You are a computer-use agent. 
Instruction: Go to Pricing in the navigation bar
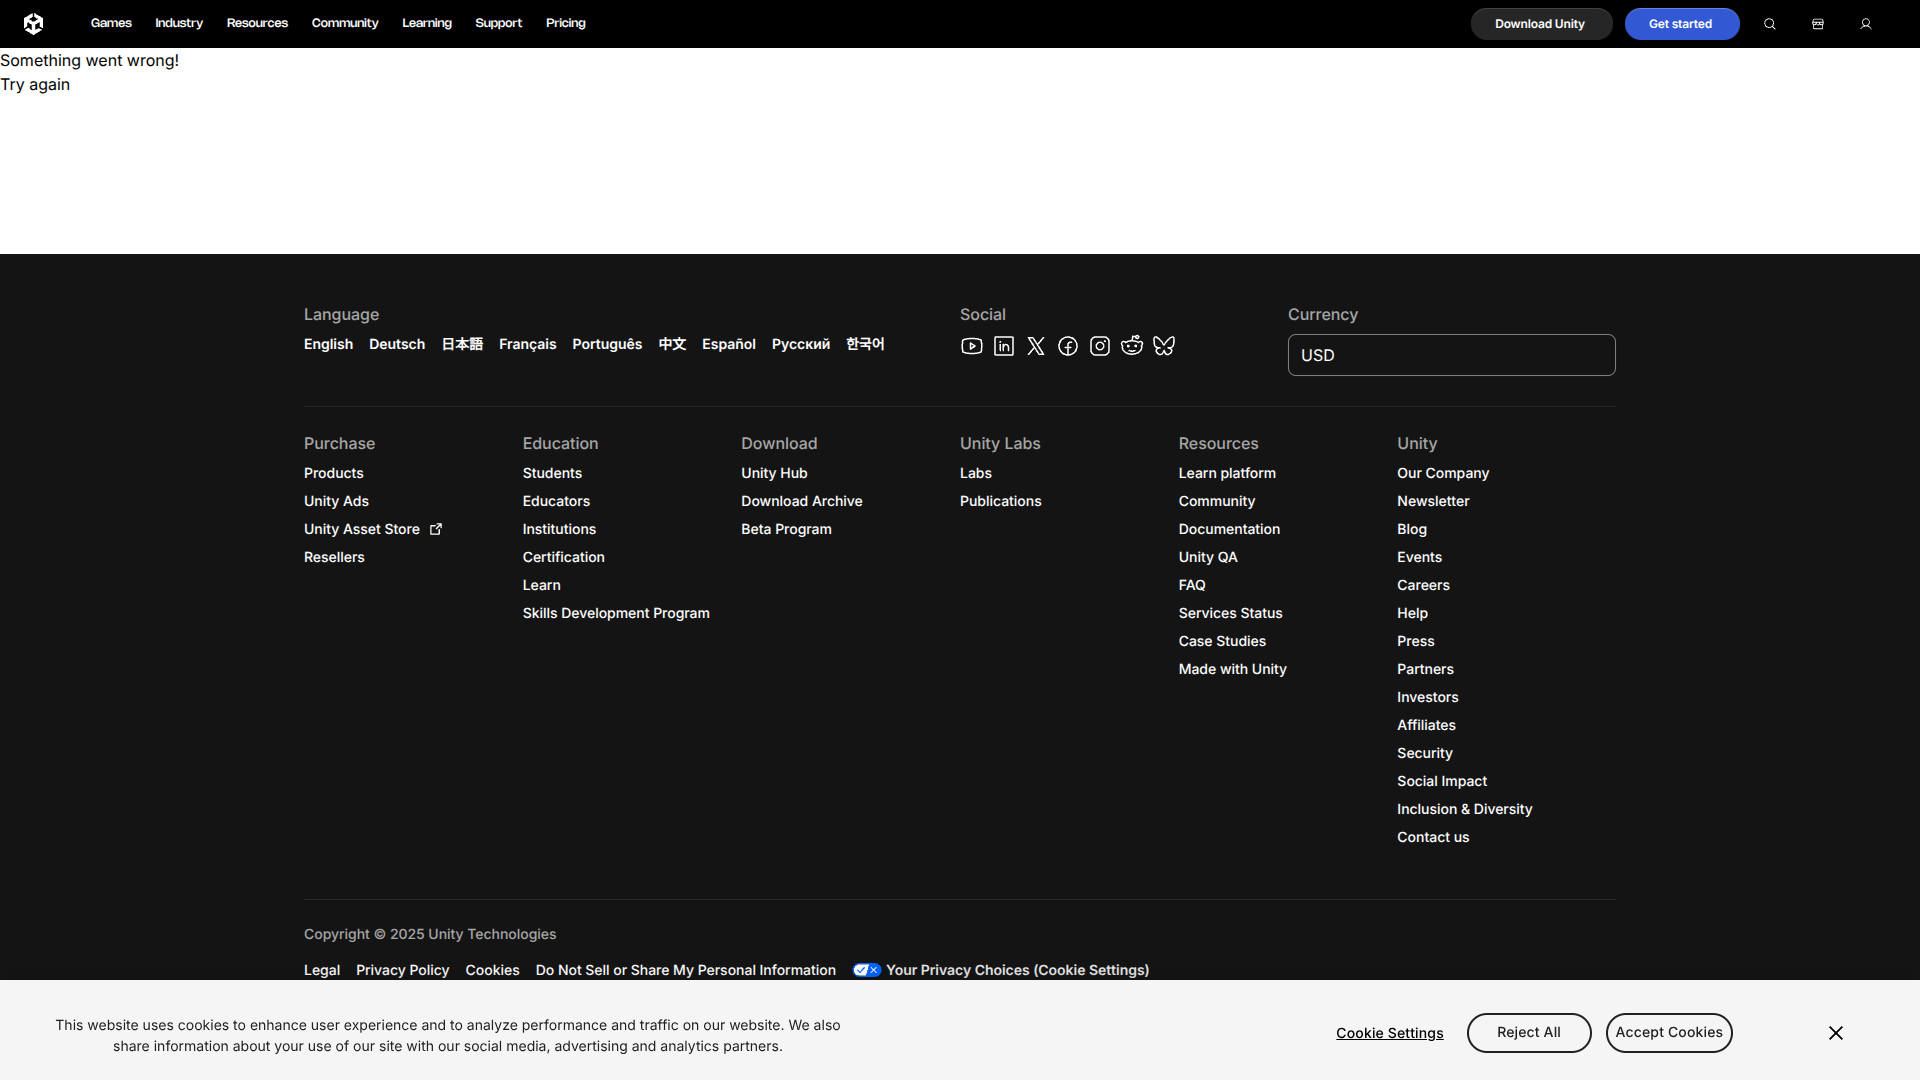pos(566,23)
